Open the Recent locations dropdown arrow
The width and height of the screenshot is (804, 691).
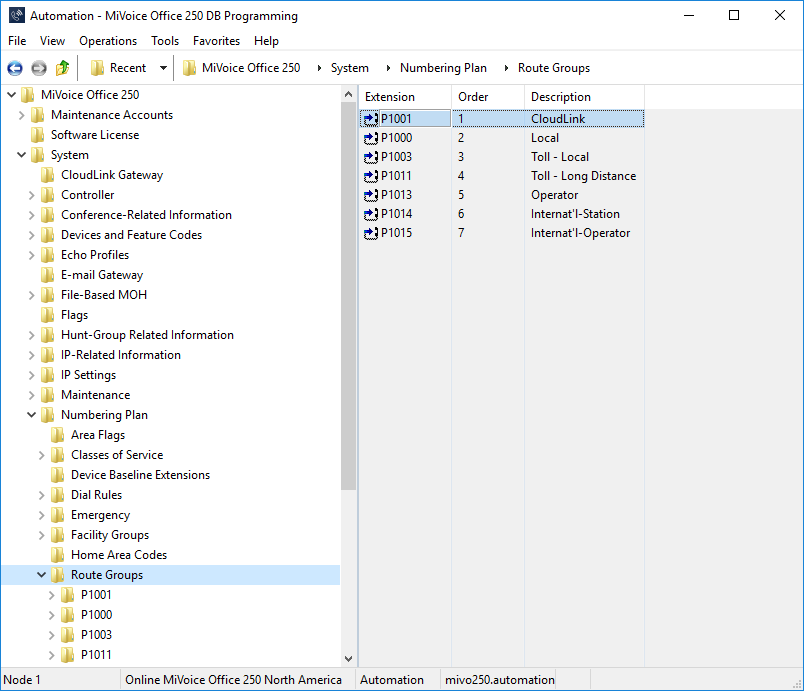(x=163, y=68)
